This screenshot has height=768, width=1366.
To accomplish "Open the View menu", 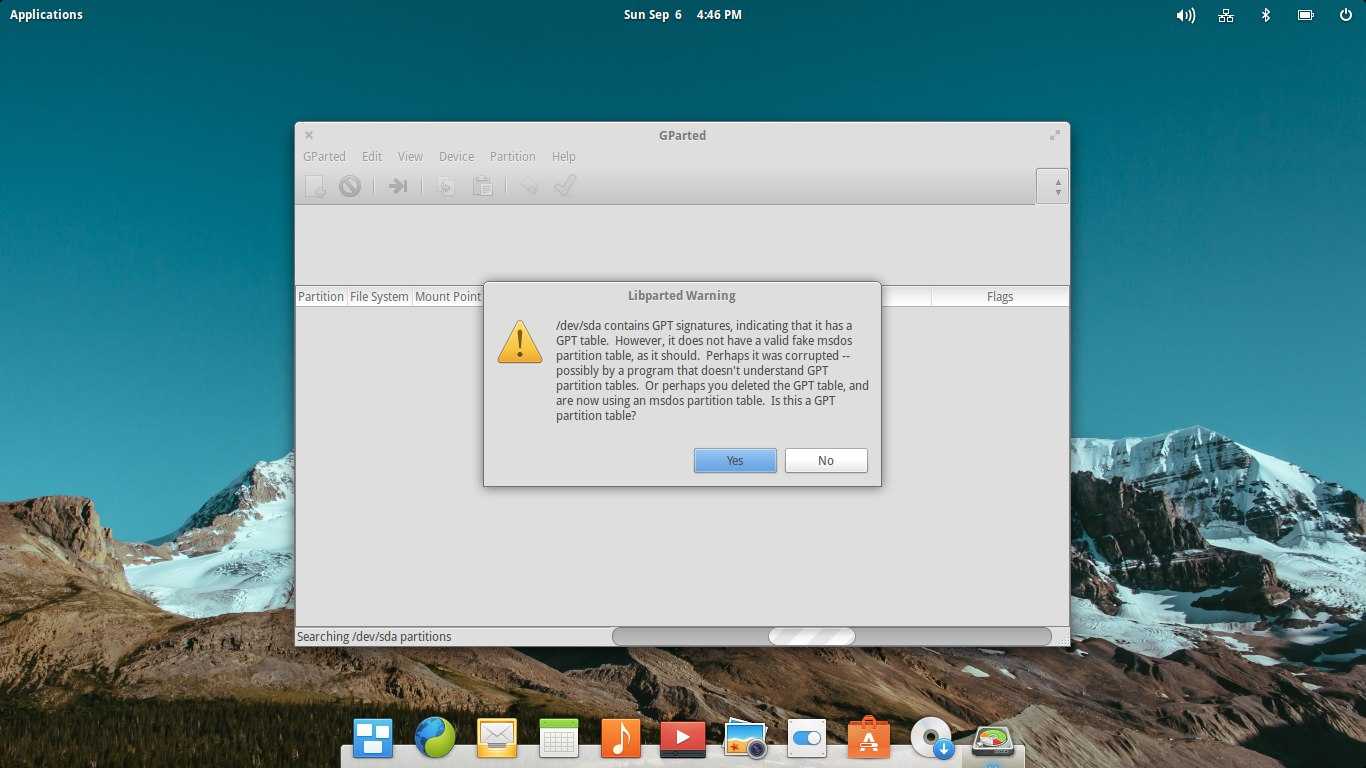I will click(410, 157).
